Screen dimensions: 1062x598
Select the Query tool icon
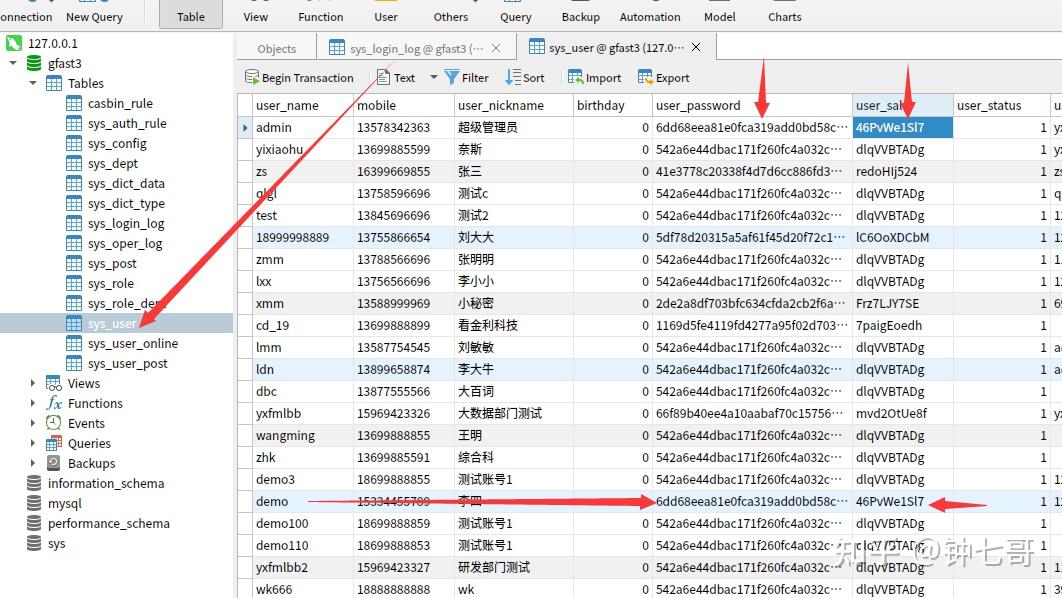tap(515, 15)
